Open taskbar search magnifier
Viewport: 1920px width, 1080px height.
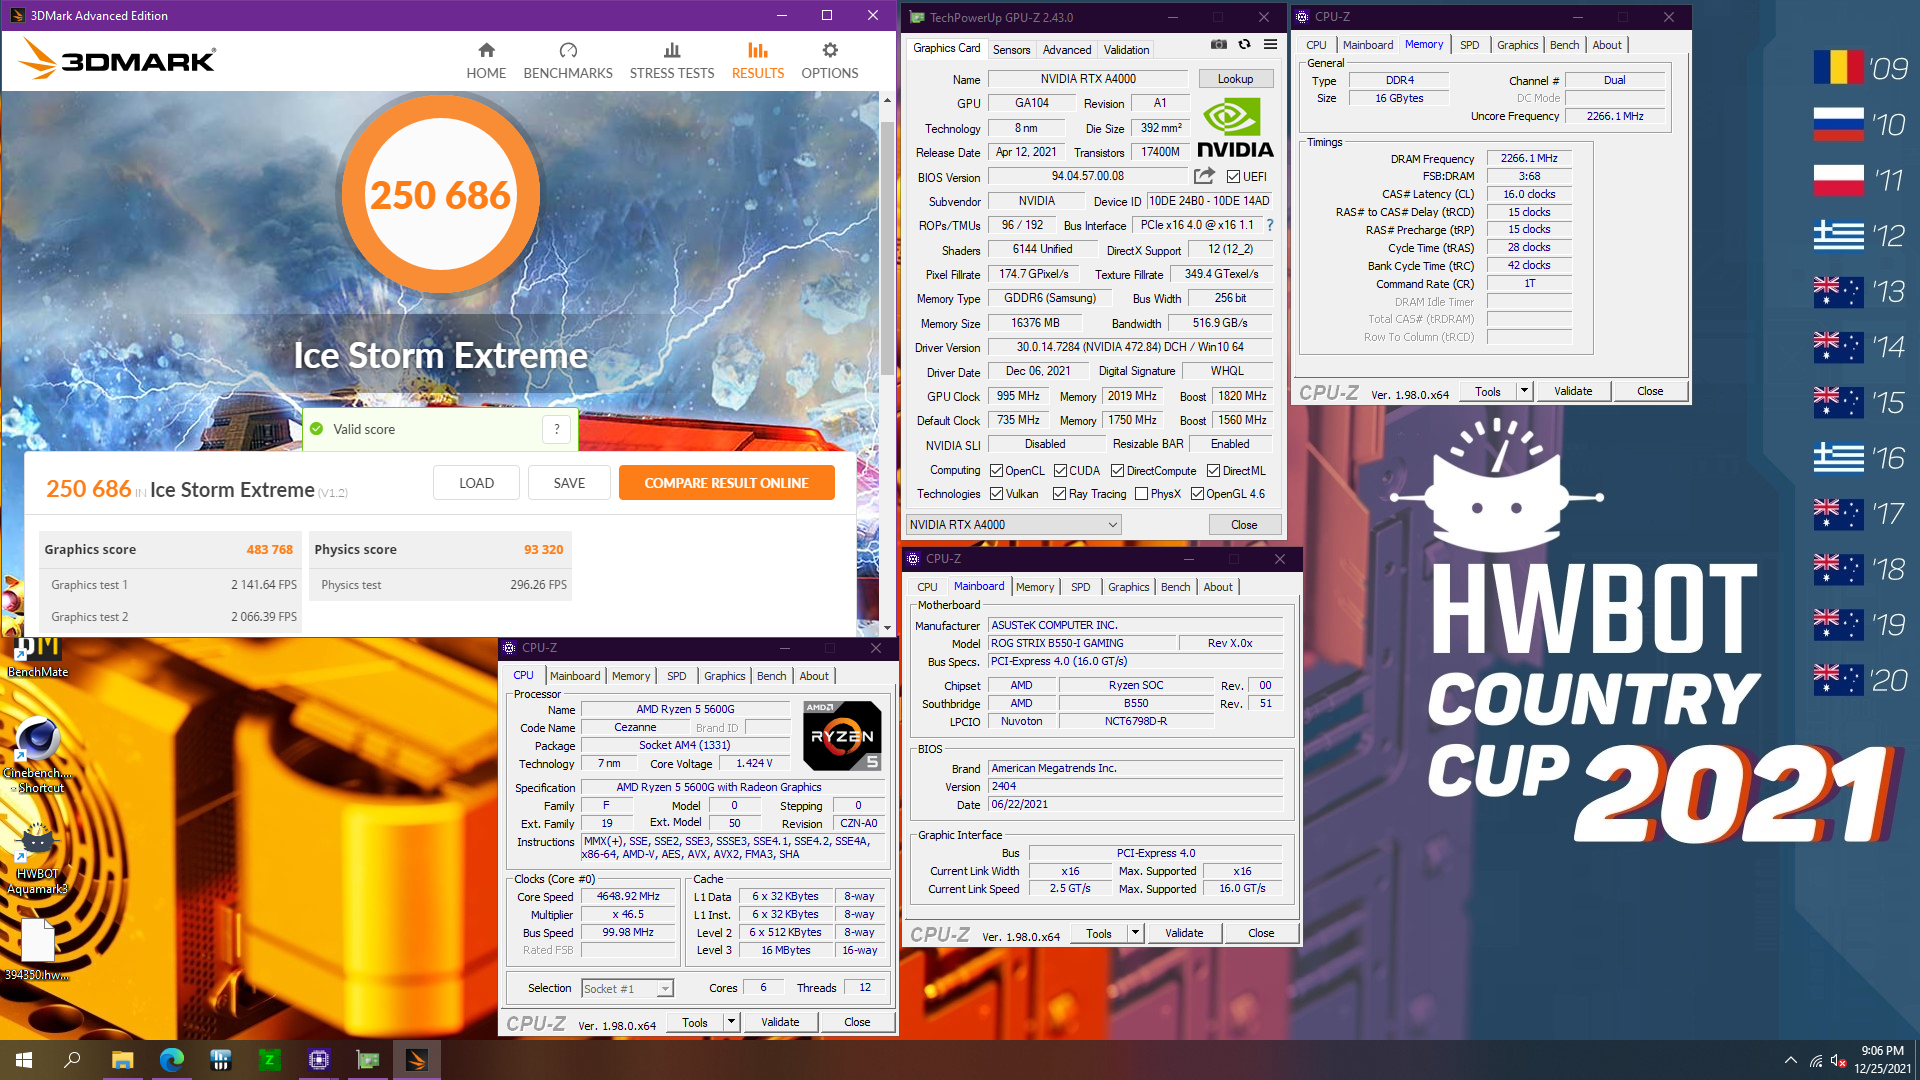pos(72,1060)
